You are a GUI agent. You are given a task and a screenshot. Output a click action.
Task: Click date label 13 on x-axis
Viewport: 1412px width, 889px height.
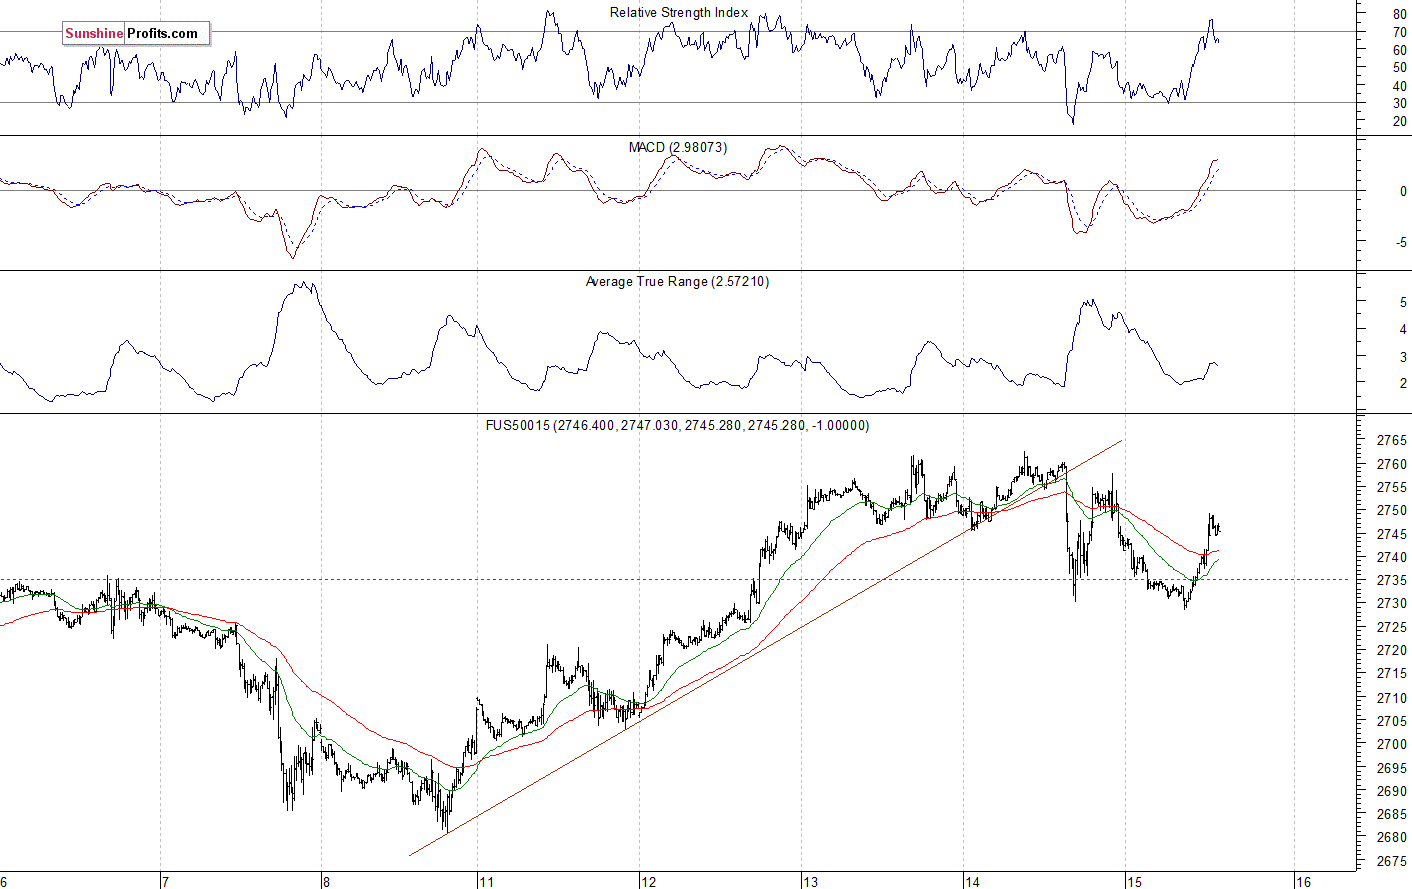pyautogui.click(x=810, y=881)
